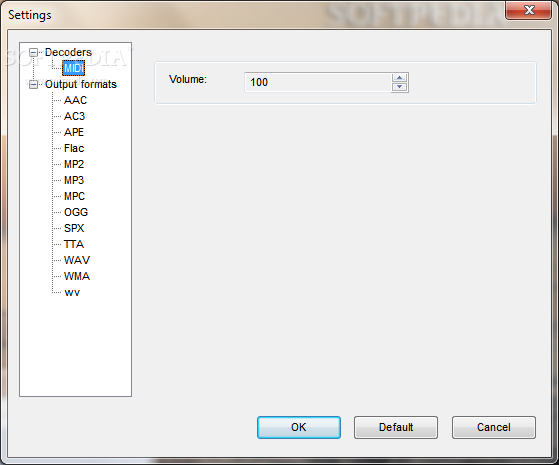Select the Output formats tree label
This screenshot has width=559, height=465.
(81, 85)
